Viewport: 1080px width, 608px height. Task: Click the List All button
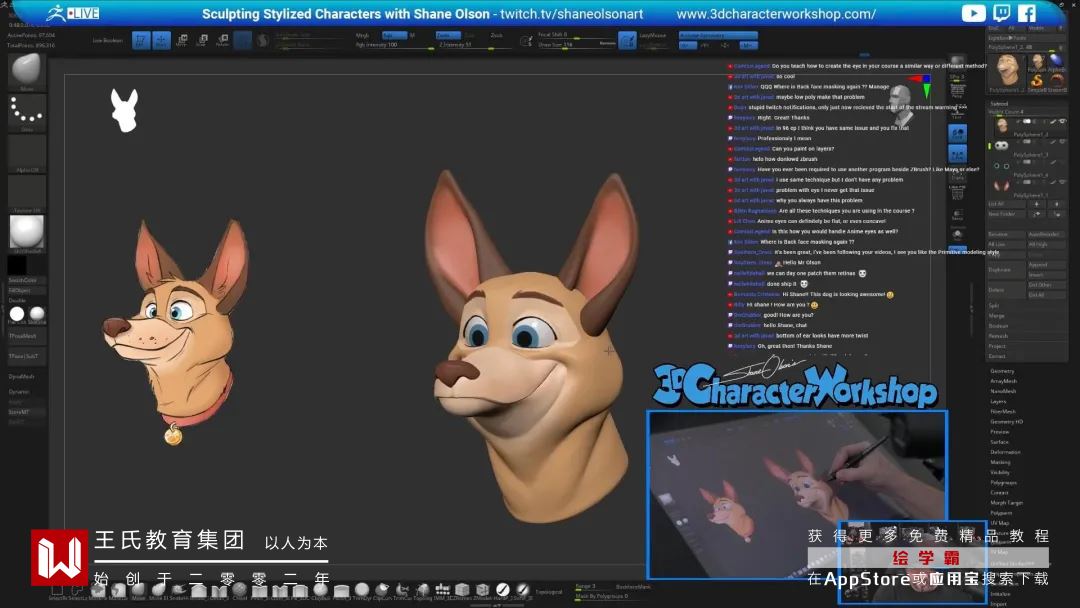[x=1006, y=205]
